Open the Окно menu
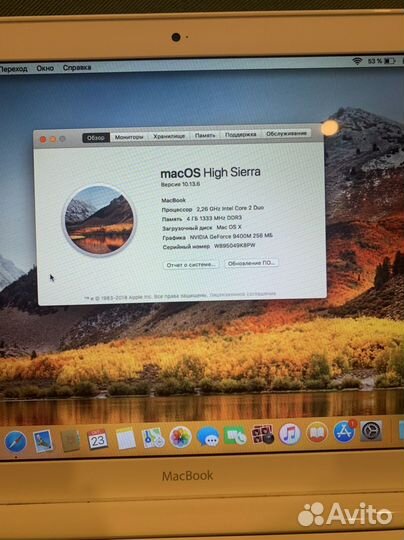 click(45, 68)
